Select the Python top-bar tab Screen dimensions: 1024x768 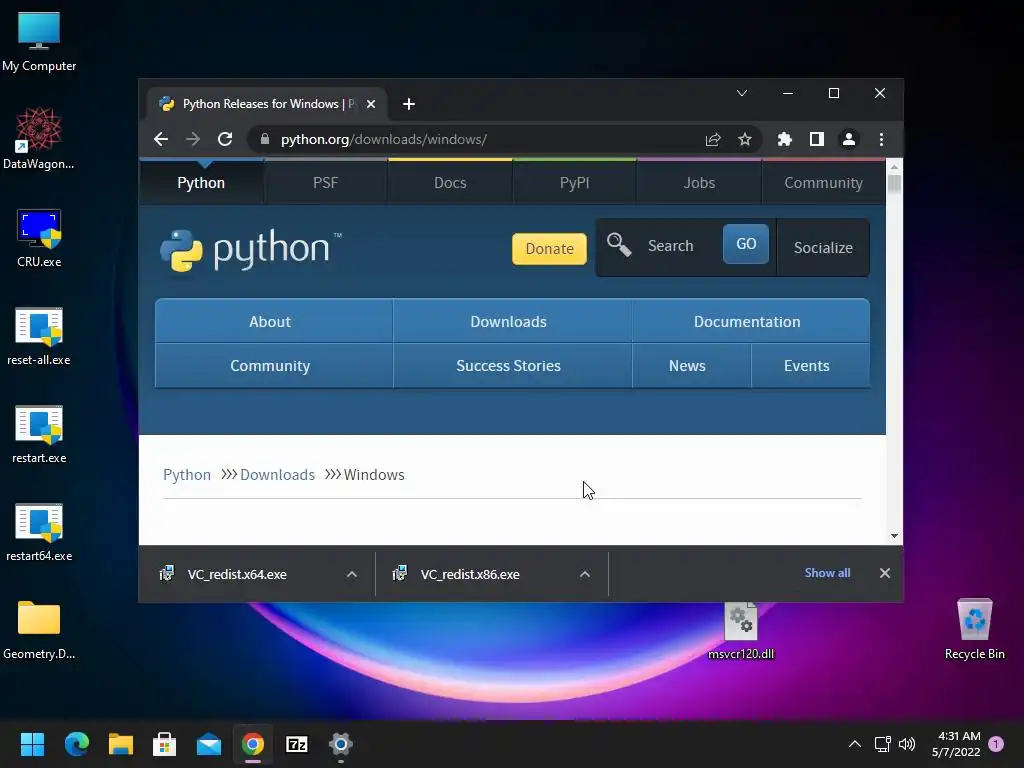[x=201, y=183]
